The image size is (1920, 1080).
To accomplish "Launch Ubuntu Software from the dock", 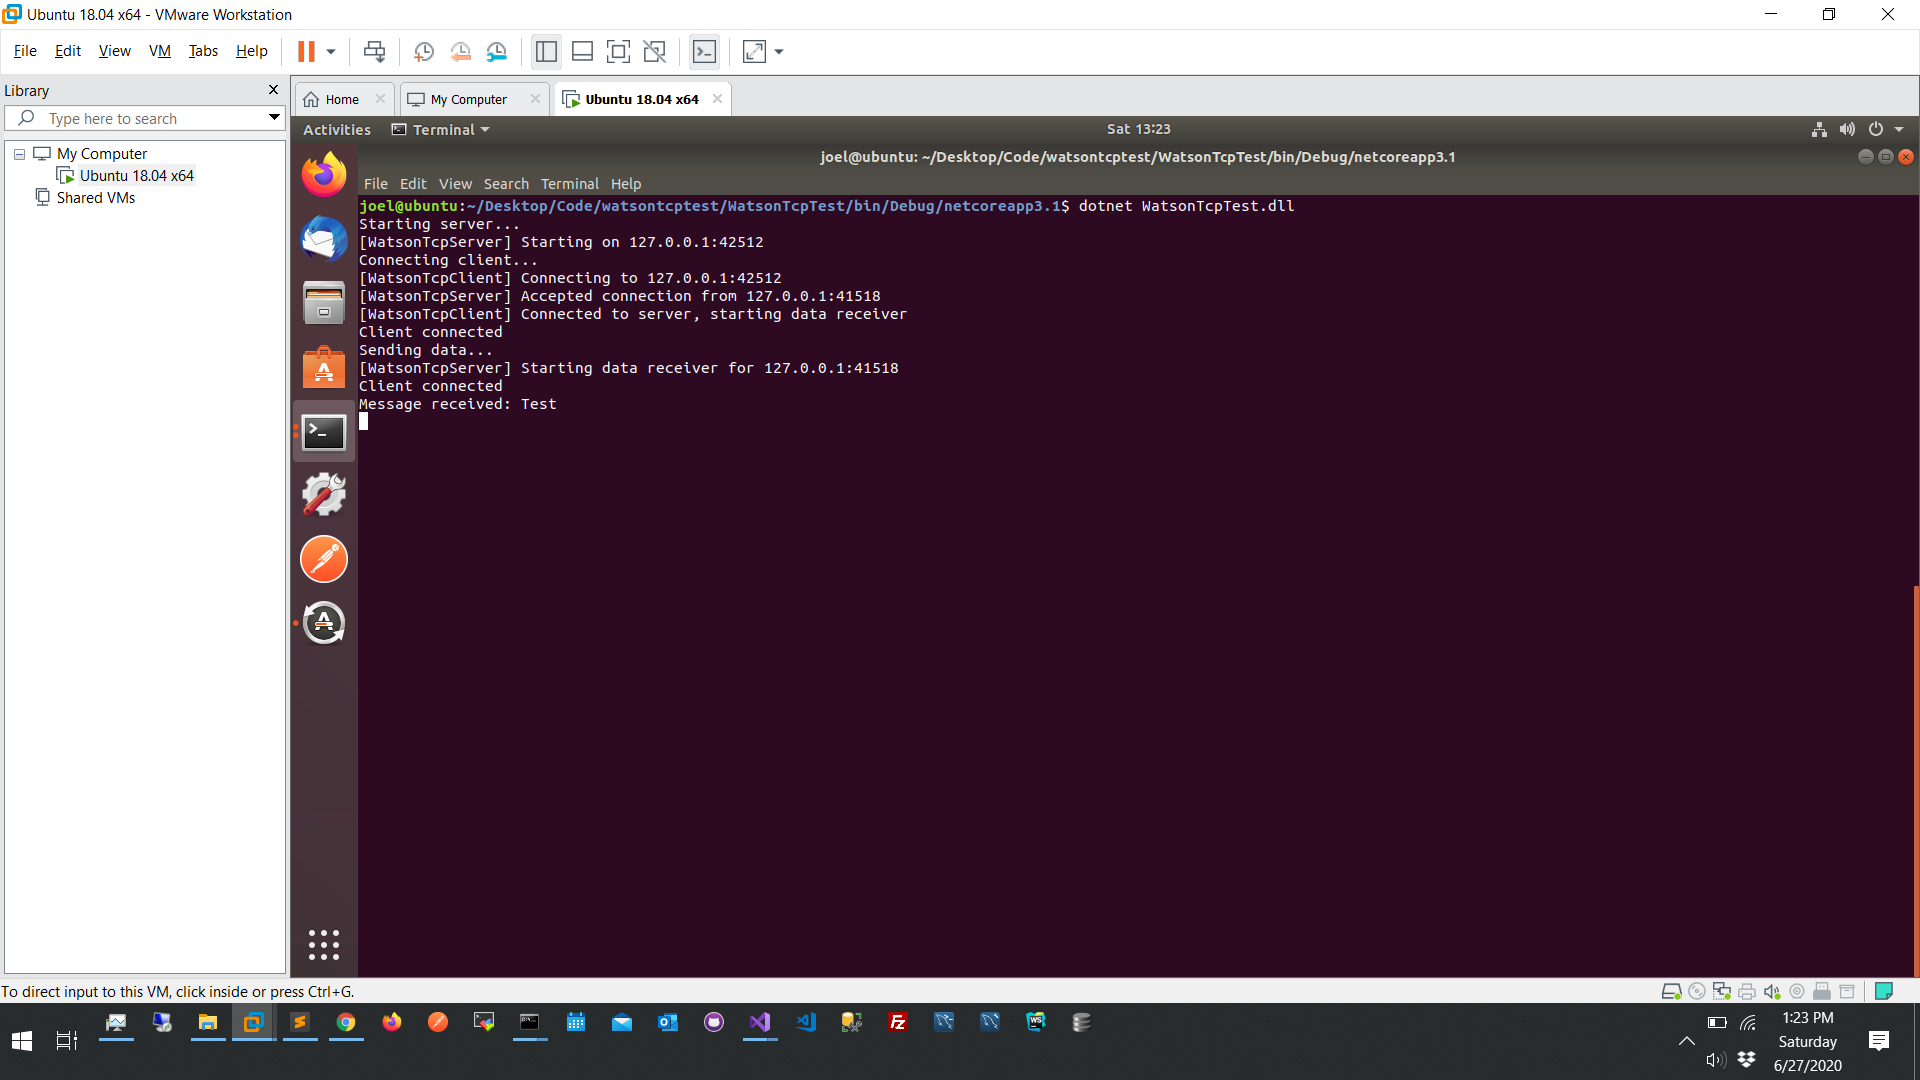I will tap(323, 367).
